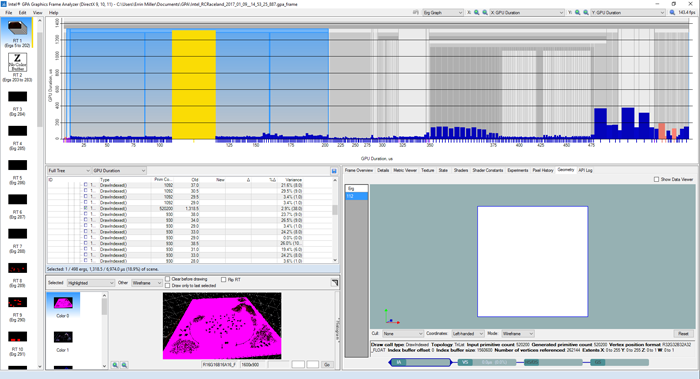Select the HS/DS pipeline stage
700x379 pixels.
tap(553, 362)
